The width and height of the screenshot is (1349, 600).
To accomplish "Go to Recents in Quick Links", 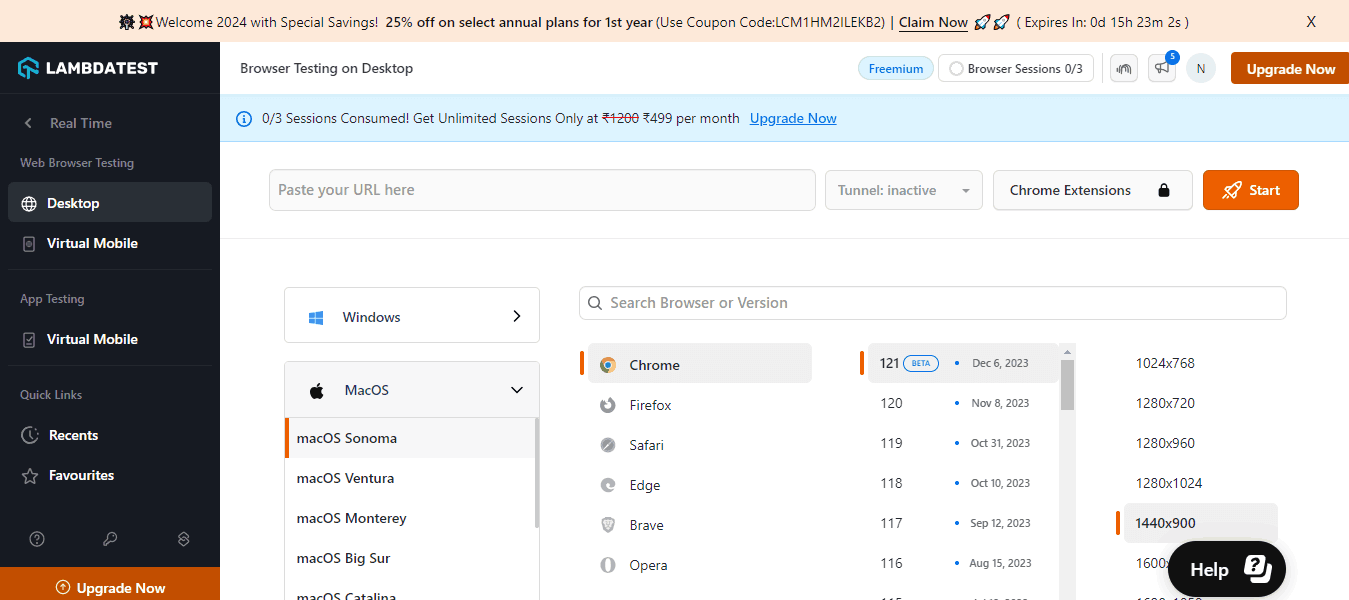I will tap(73, 435).
